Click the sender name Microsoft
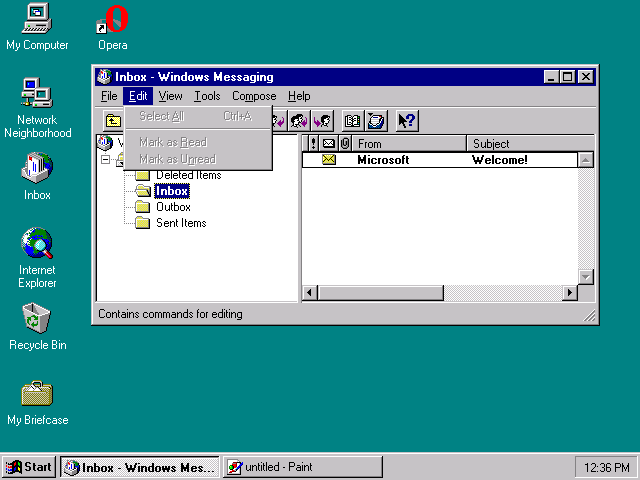This screenshot has height=480, width=640. click(383, 160)
